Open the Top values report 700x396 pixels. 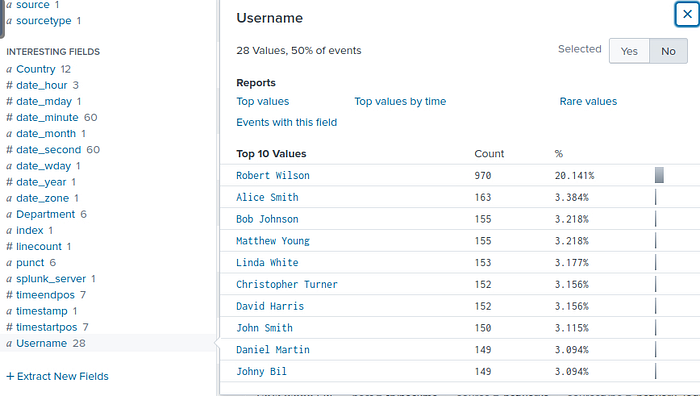pos(262,101)
